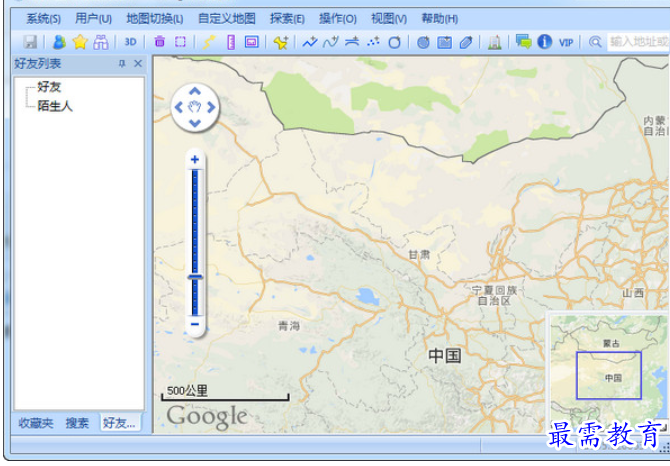
Task: Select the add circle outline tool
Action: coord(394,42)
